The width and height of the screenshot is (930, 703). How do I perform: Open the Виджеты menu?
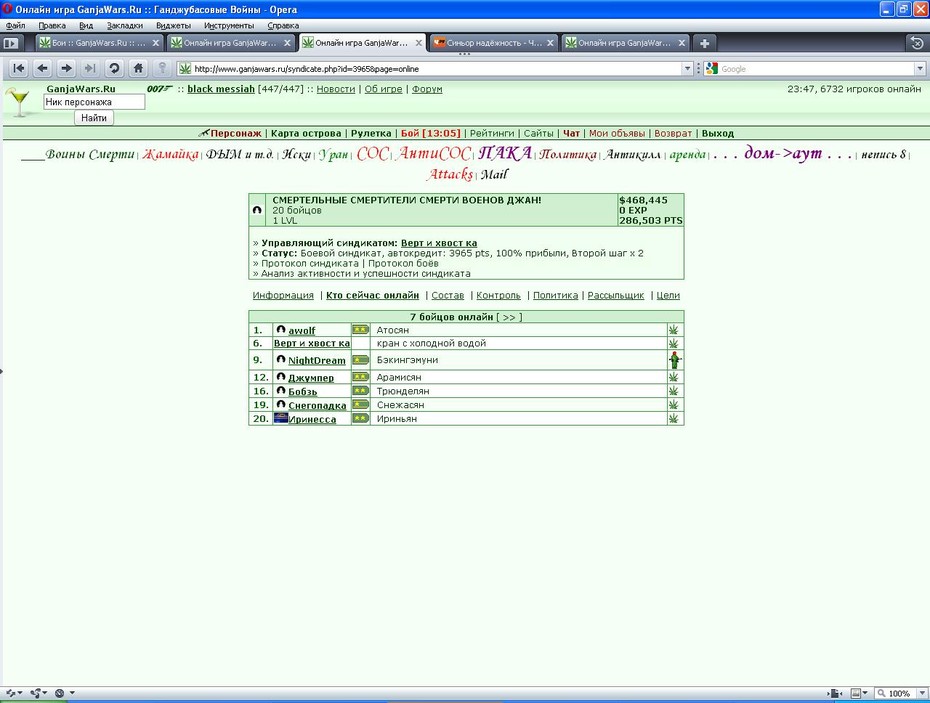pos(173,26)
